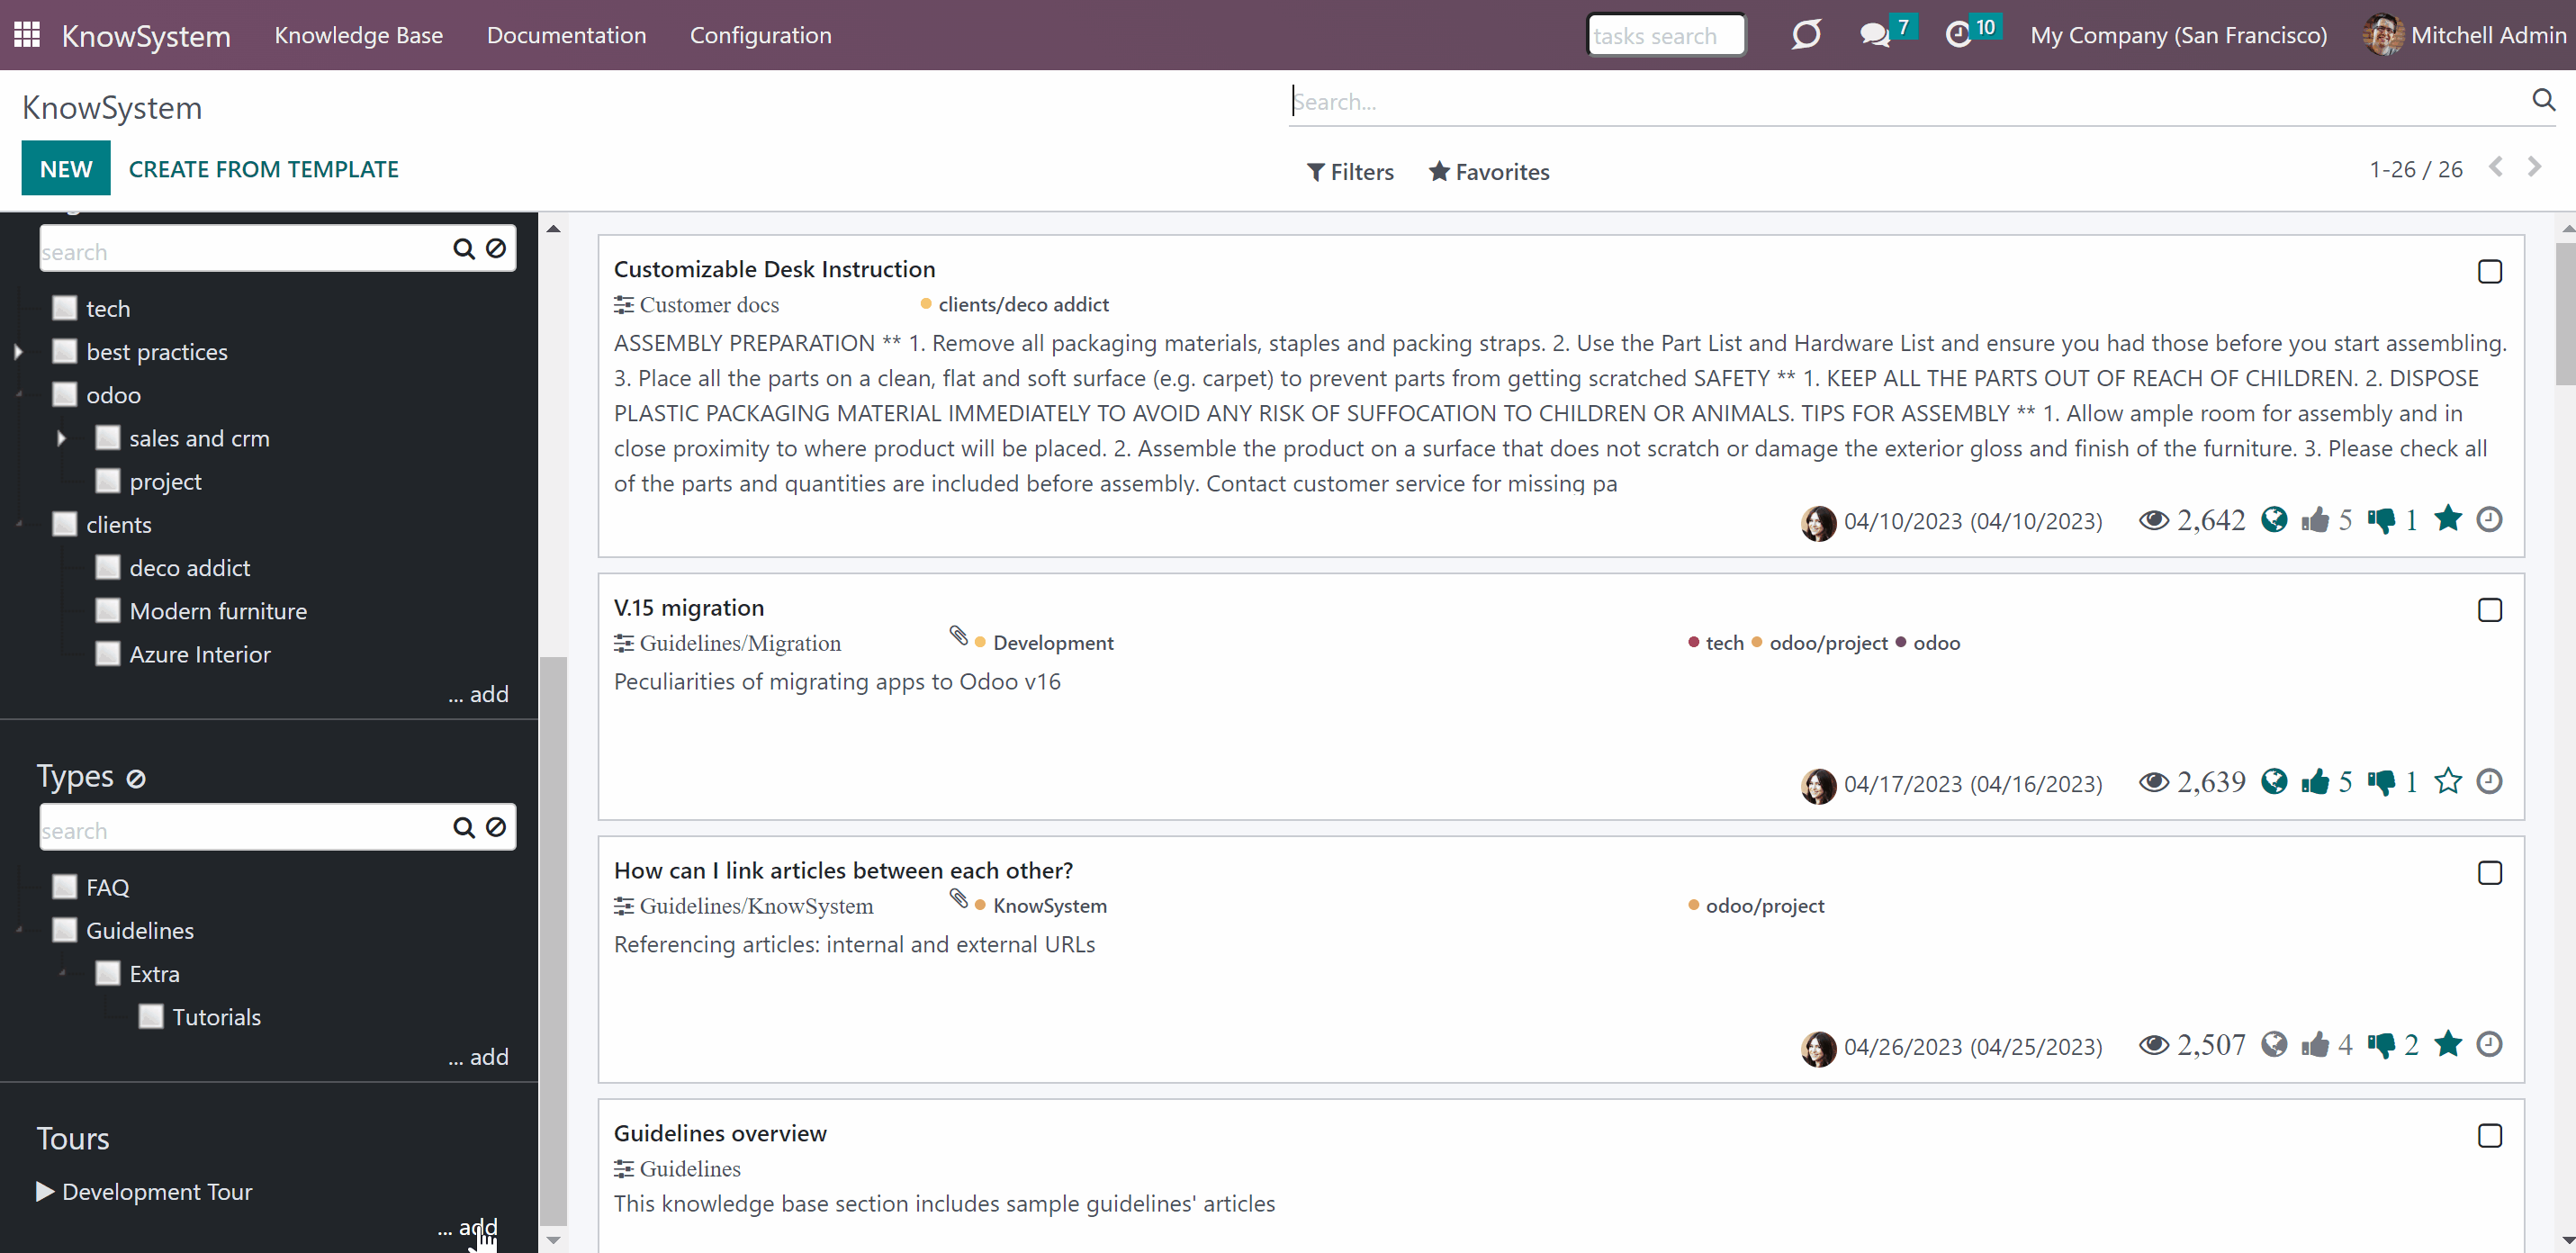This screenshot has width=2576, height=1253.
Task: Open the conversations icon with badge 7
Action: 1875,35
